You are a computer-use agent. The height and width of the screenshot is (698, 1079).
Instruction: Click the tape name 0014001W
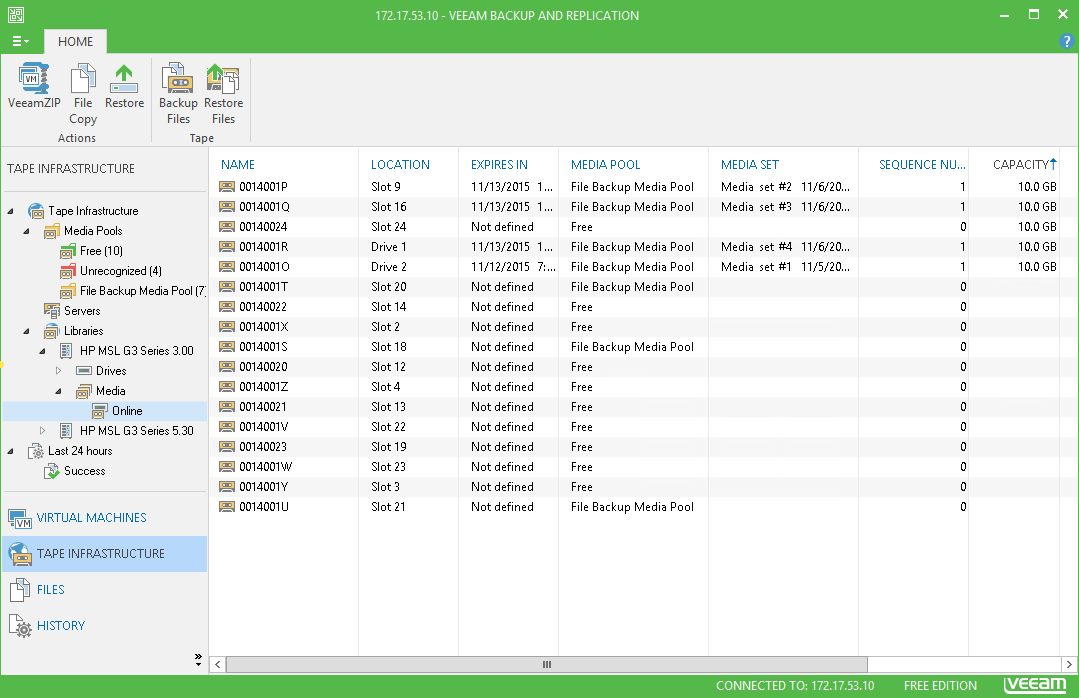click(x=266, y=467)
